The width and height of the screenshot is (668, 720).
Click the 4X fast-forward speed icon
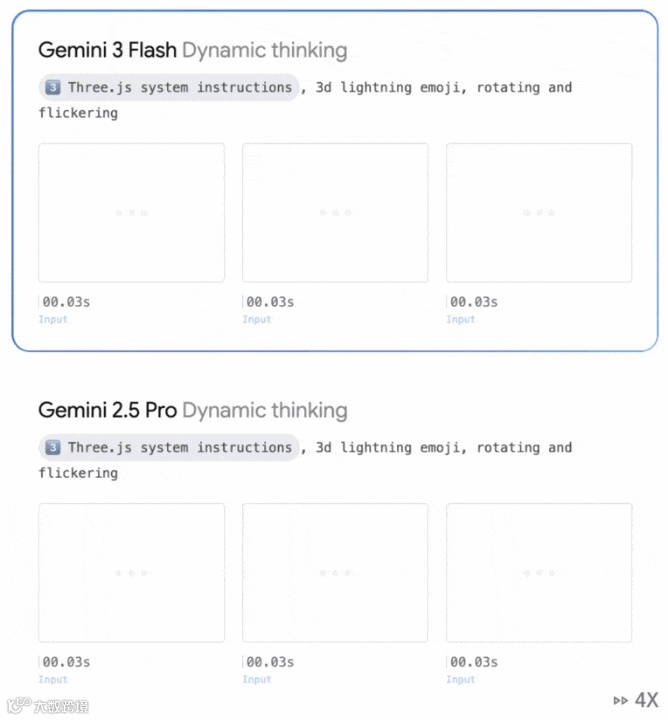coord(636,700)
